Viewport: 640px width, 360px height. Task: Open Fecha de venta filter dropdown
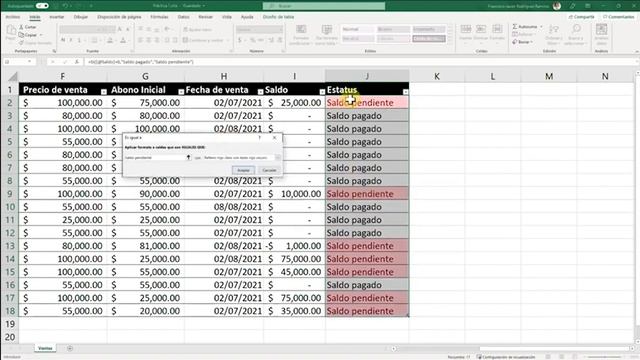(260, 92)
